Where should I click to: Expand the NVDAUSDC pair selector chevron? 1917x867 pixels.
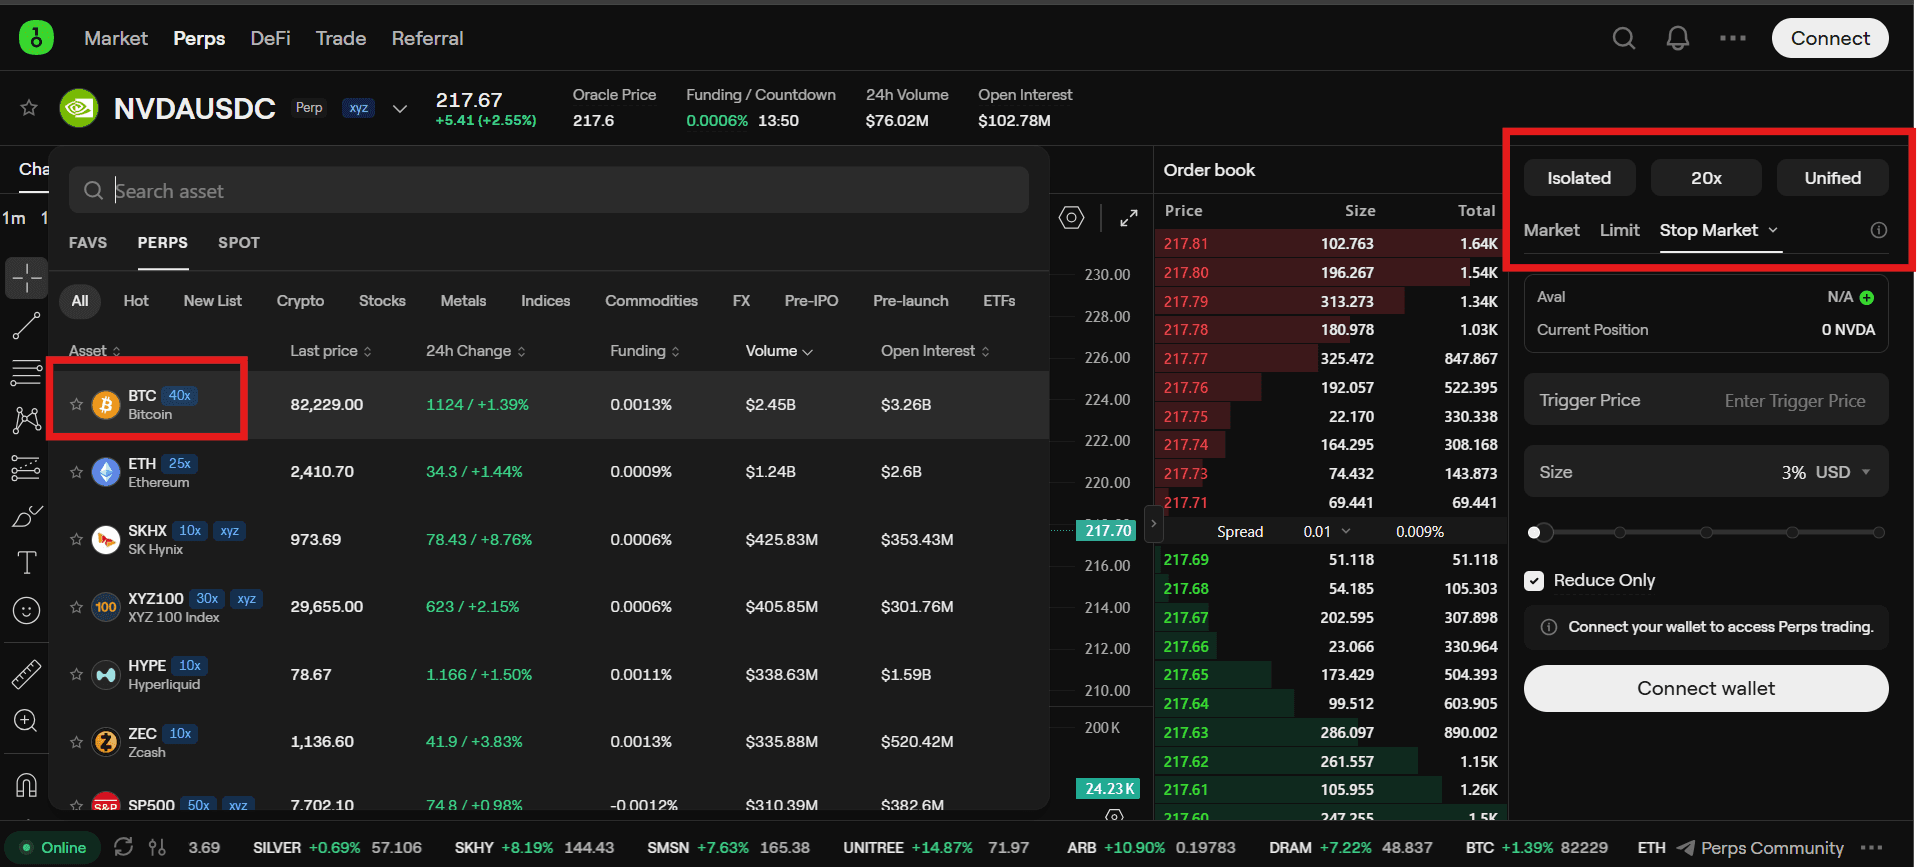pos(400,108)
